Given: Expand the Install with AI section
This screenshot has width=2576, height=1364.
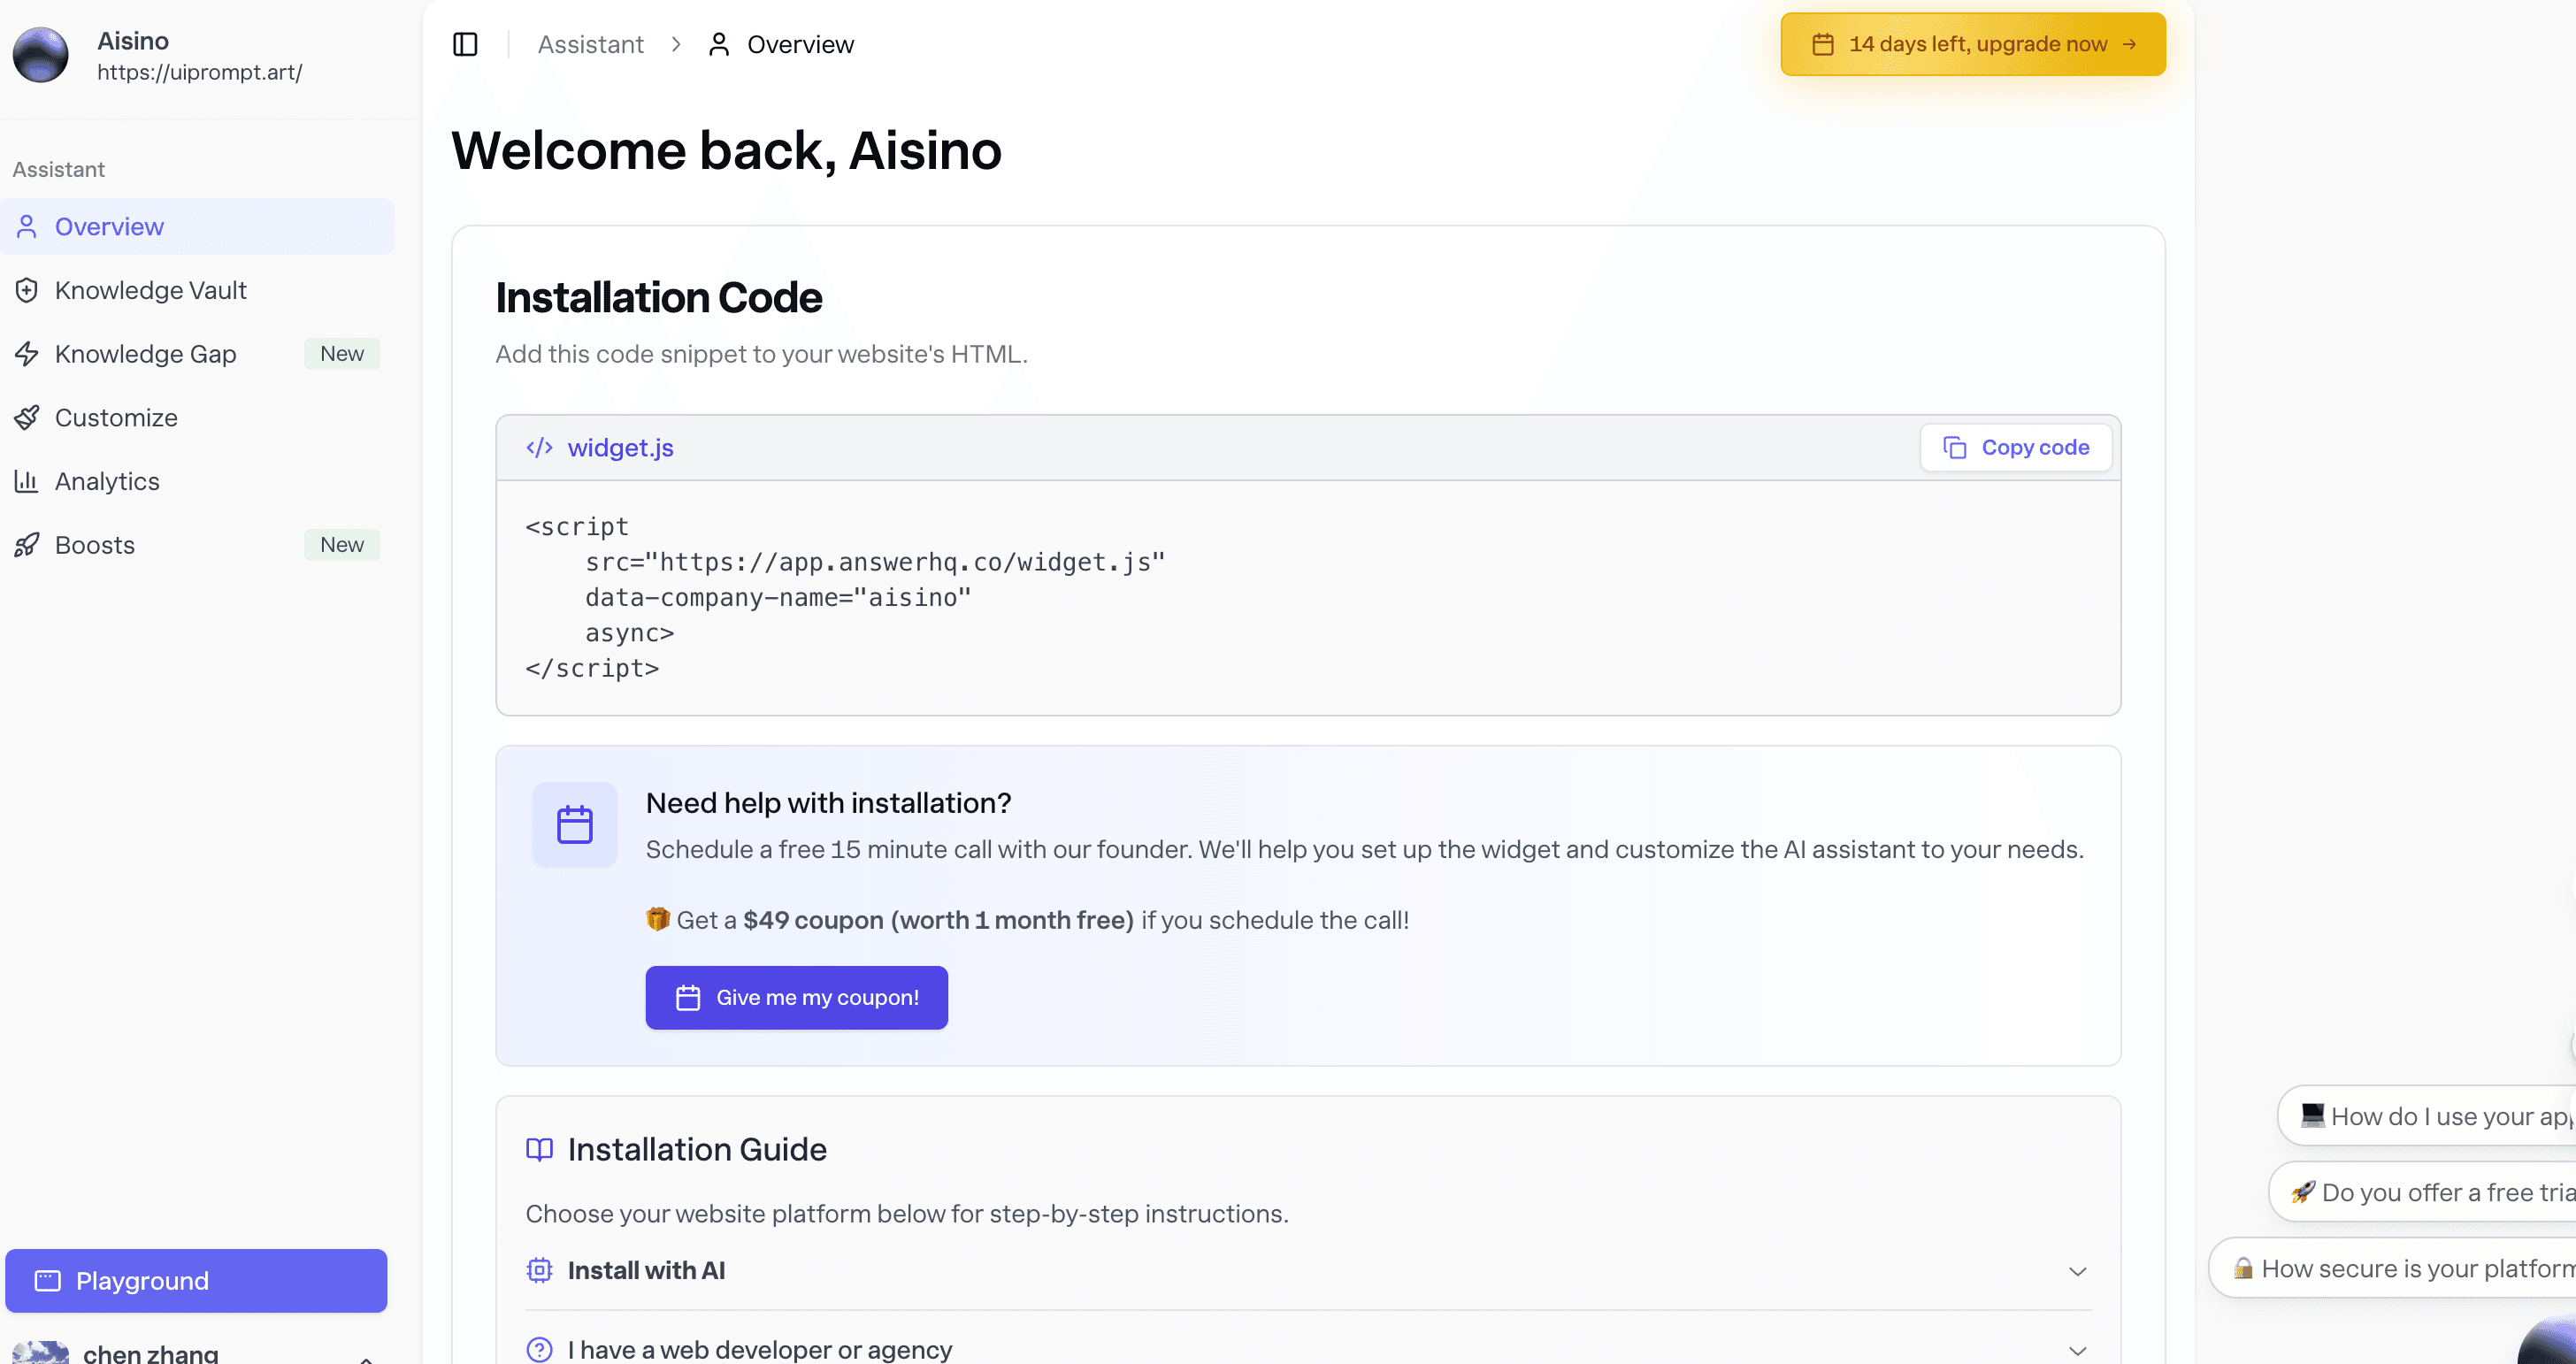Looking at the screenshot, I should [x=1308, y=1270].
